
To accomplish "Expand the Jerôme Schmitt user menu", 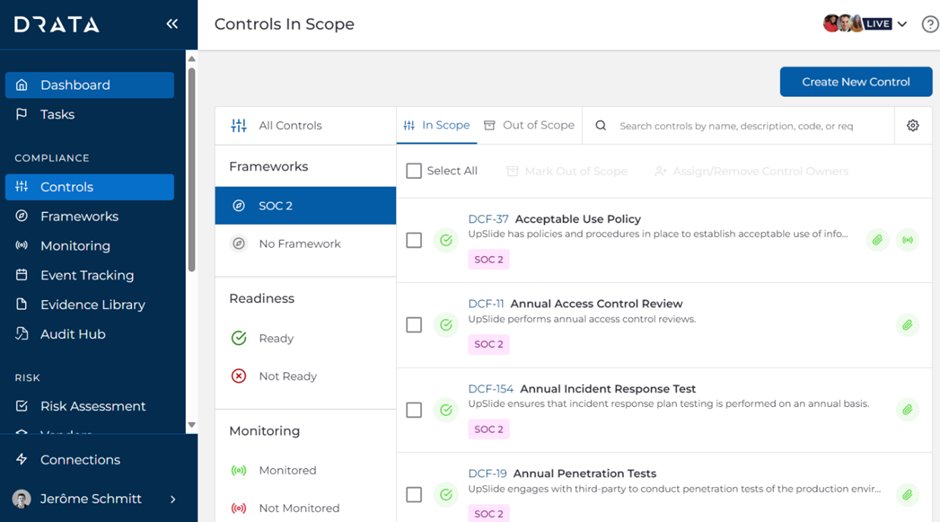I will pos(173,499).
